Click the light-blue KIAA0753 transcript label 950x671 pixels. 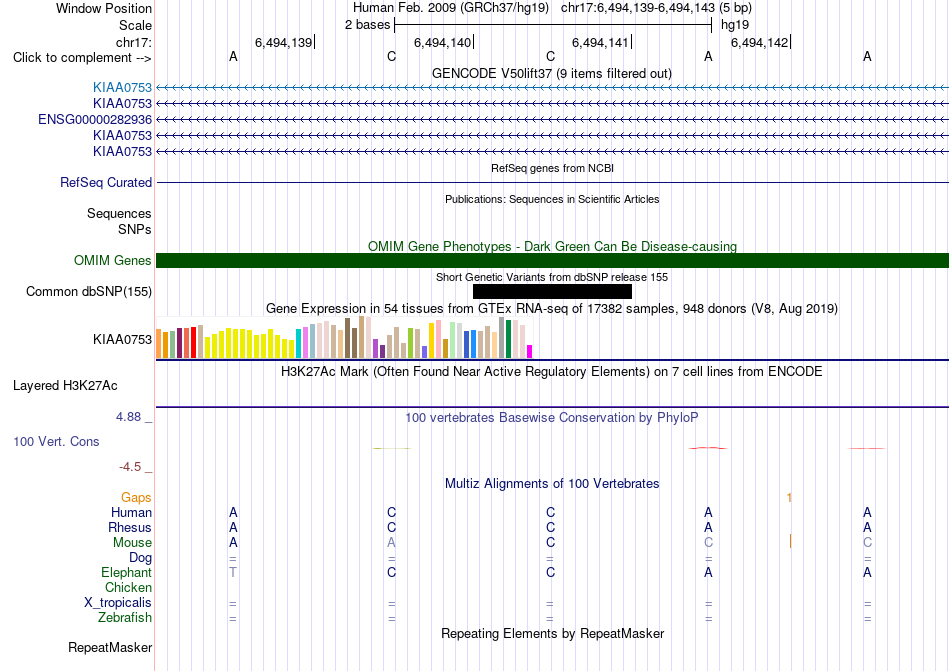[122, 88]
